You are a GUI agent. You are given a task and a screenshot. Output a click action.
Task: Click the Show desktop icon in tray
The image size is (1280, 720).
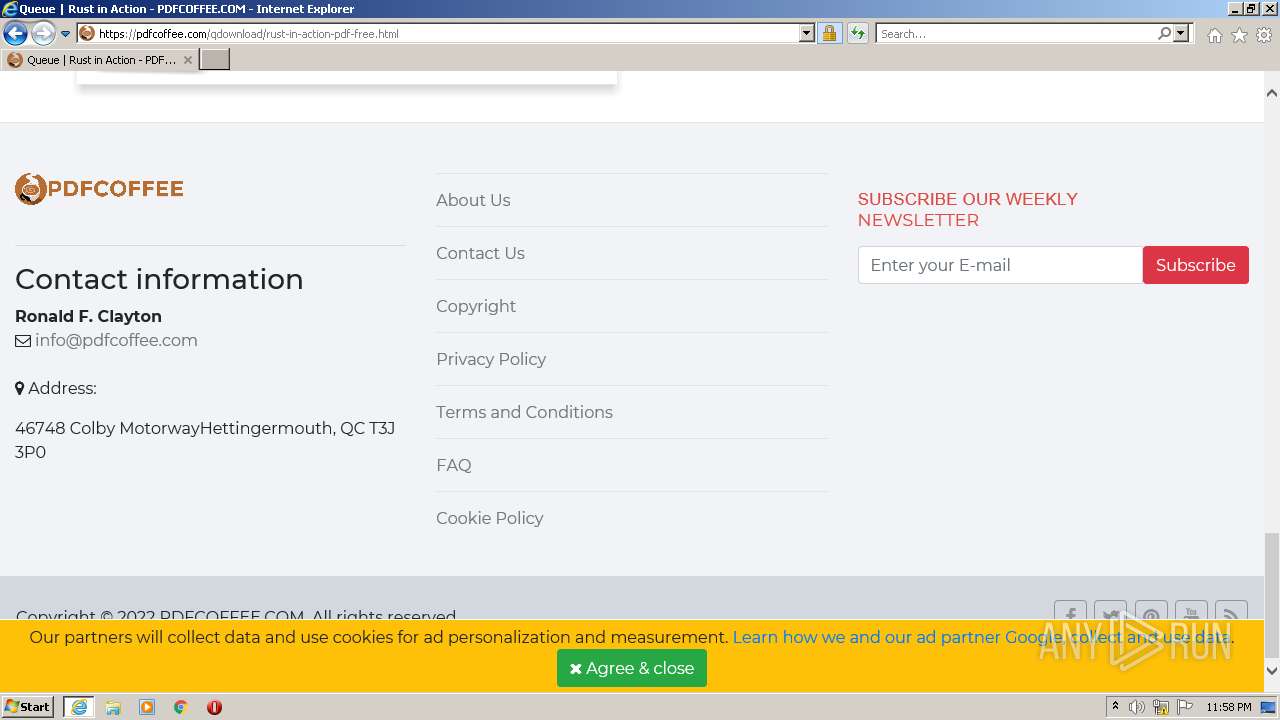pyautogui.click(x=1269, y=707)
